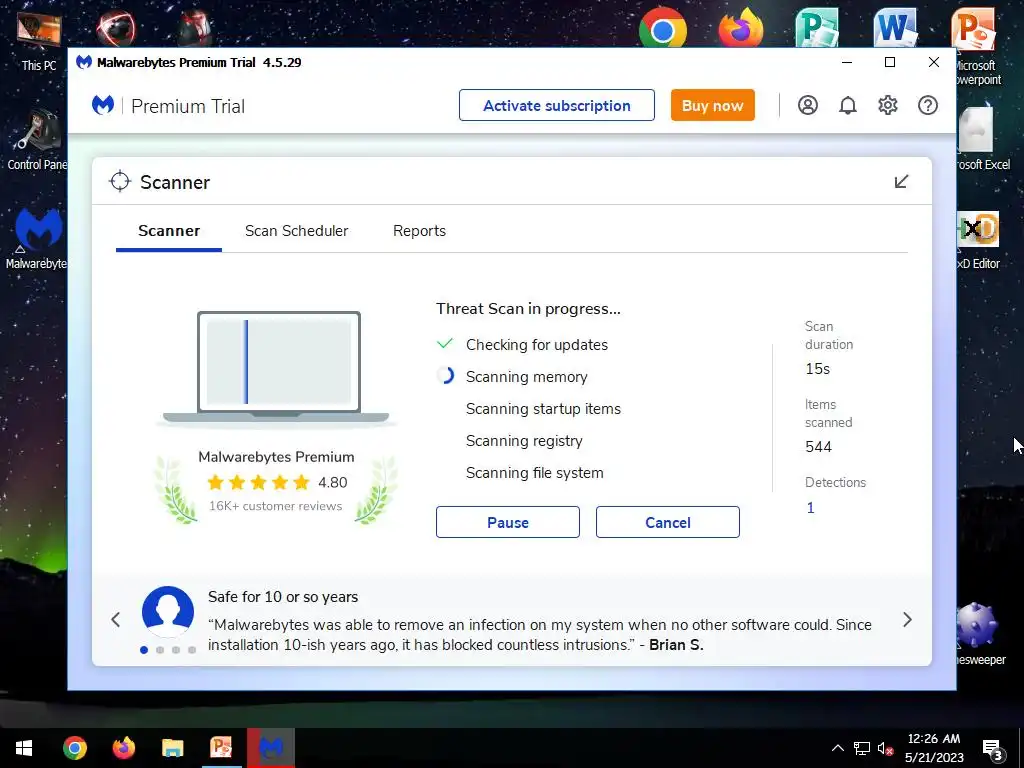Open File Explorer from the taskbar
The image size is (1024, 768).
click(172, 748)
